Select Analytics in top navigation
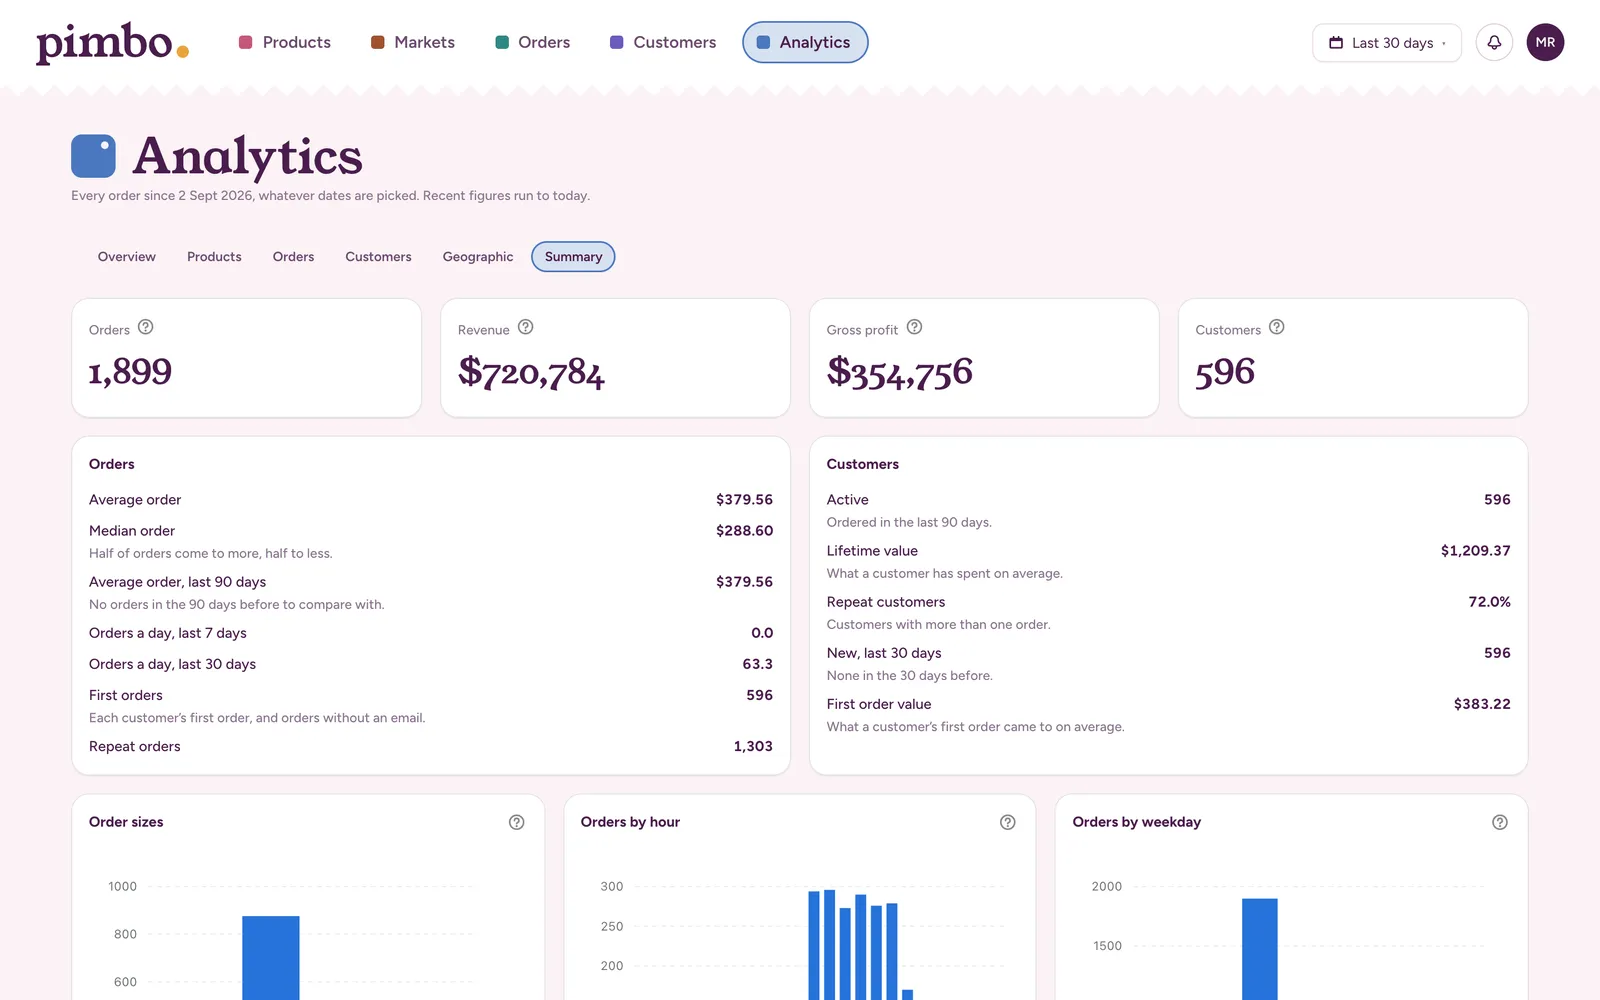Viewport: 1600px width, 1000px height. pos(805,42)
